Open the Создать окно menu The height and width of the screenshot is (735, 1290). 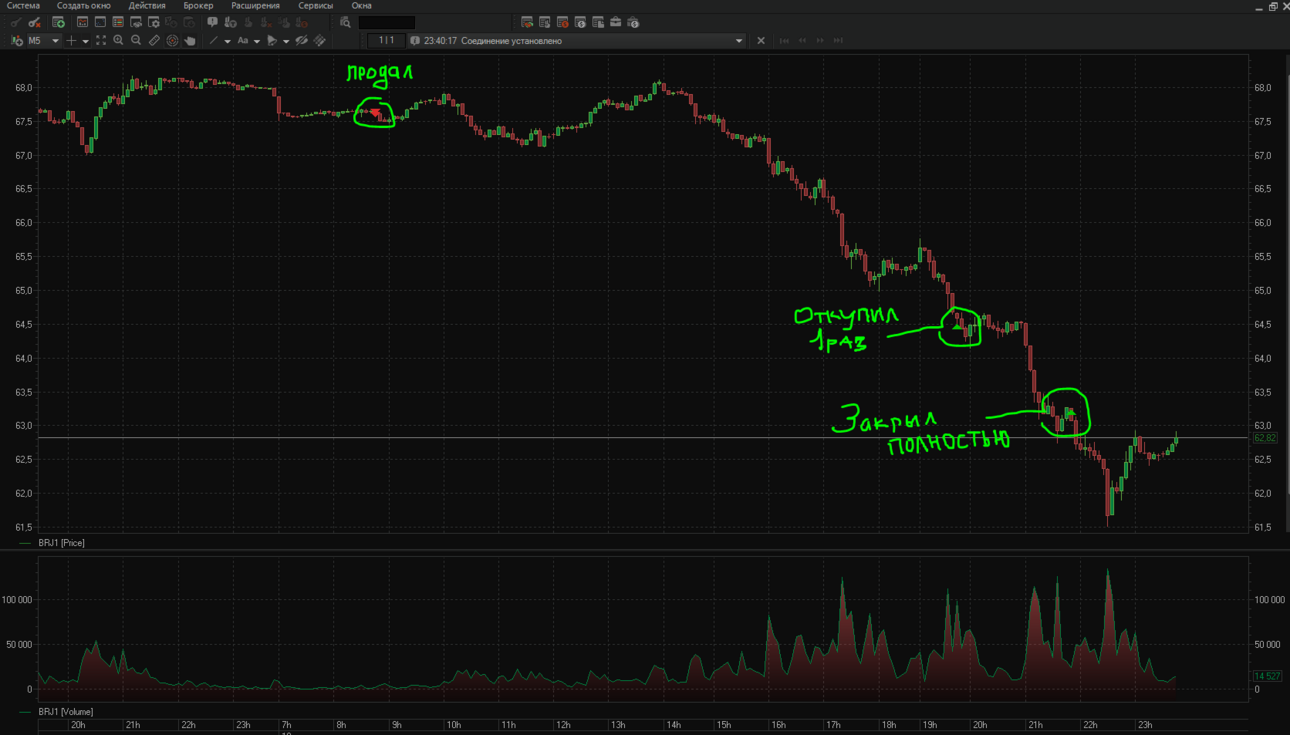pyautogui.click(x=84, y=6)
